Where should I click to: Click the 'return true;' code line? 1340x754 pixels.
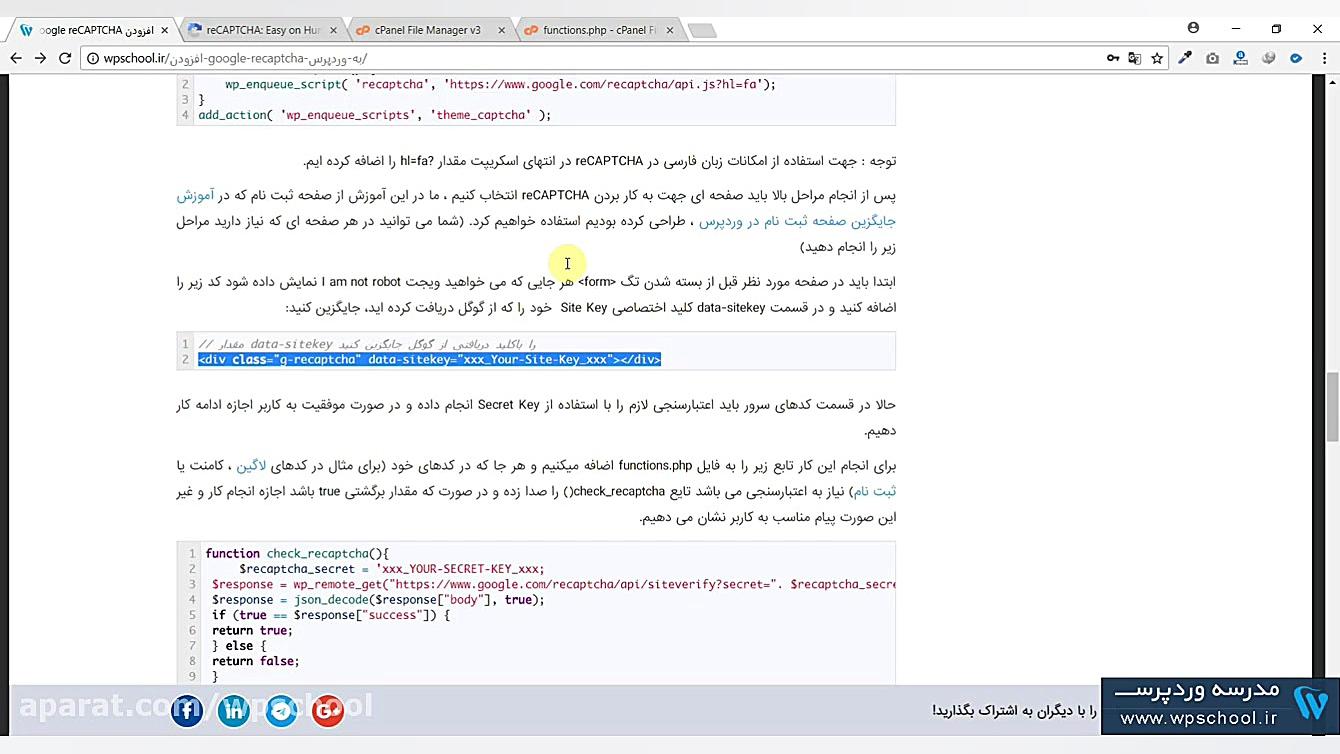click(252, 631)
